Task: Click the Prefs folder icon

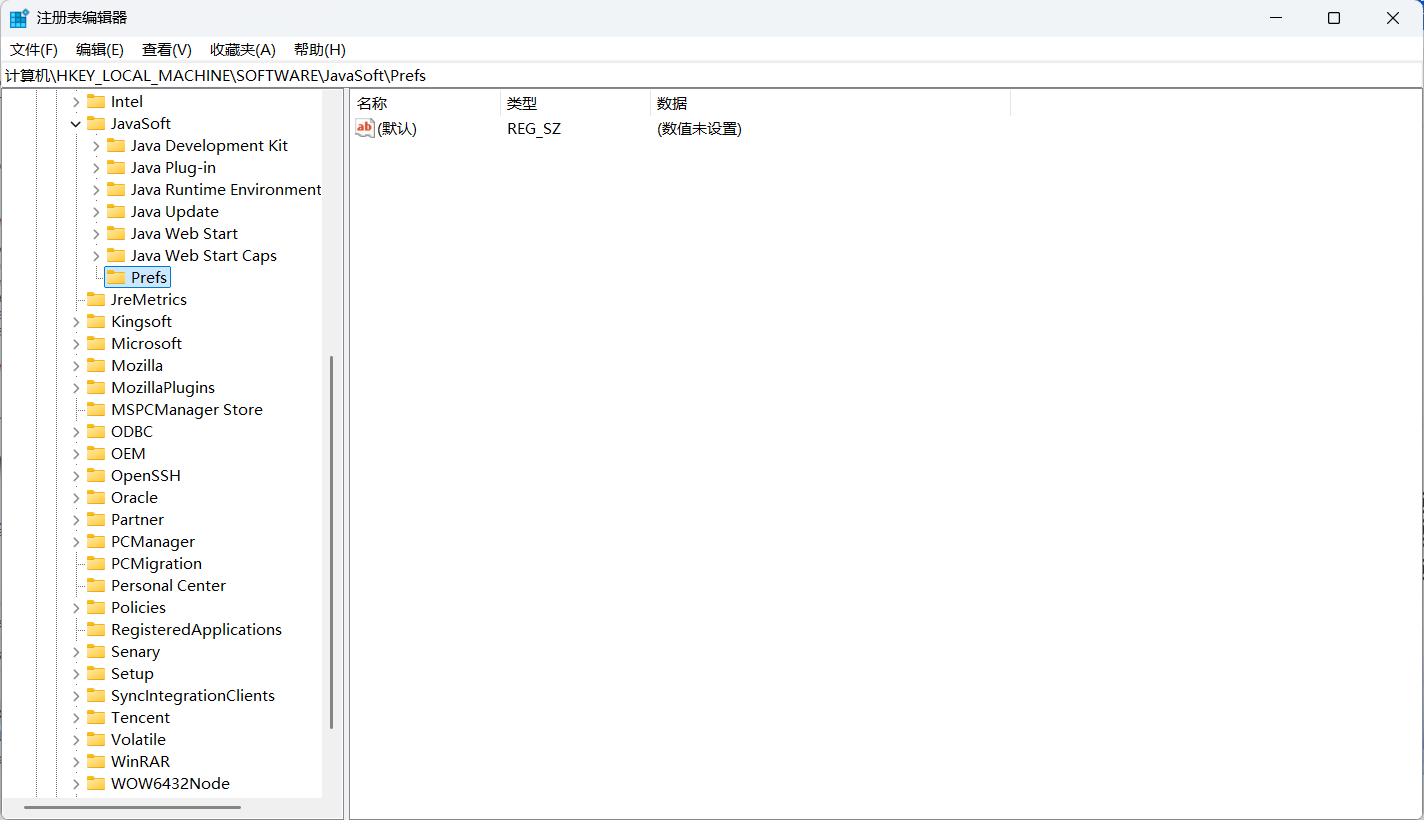Action: coord(118,277)
